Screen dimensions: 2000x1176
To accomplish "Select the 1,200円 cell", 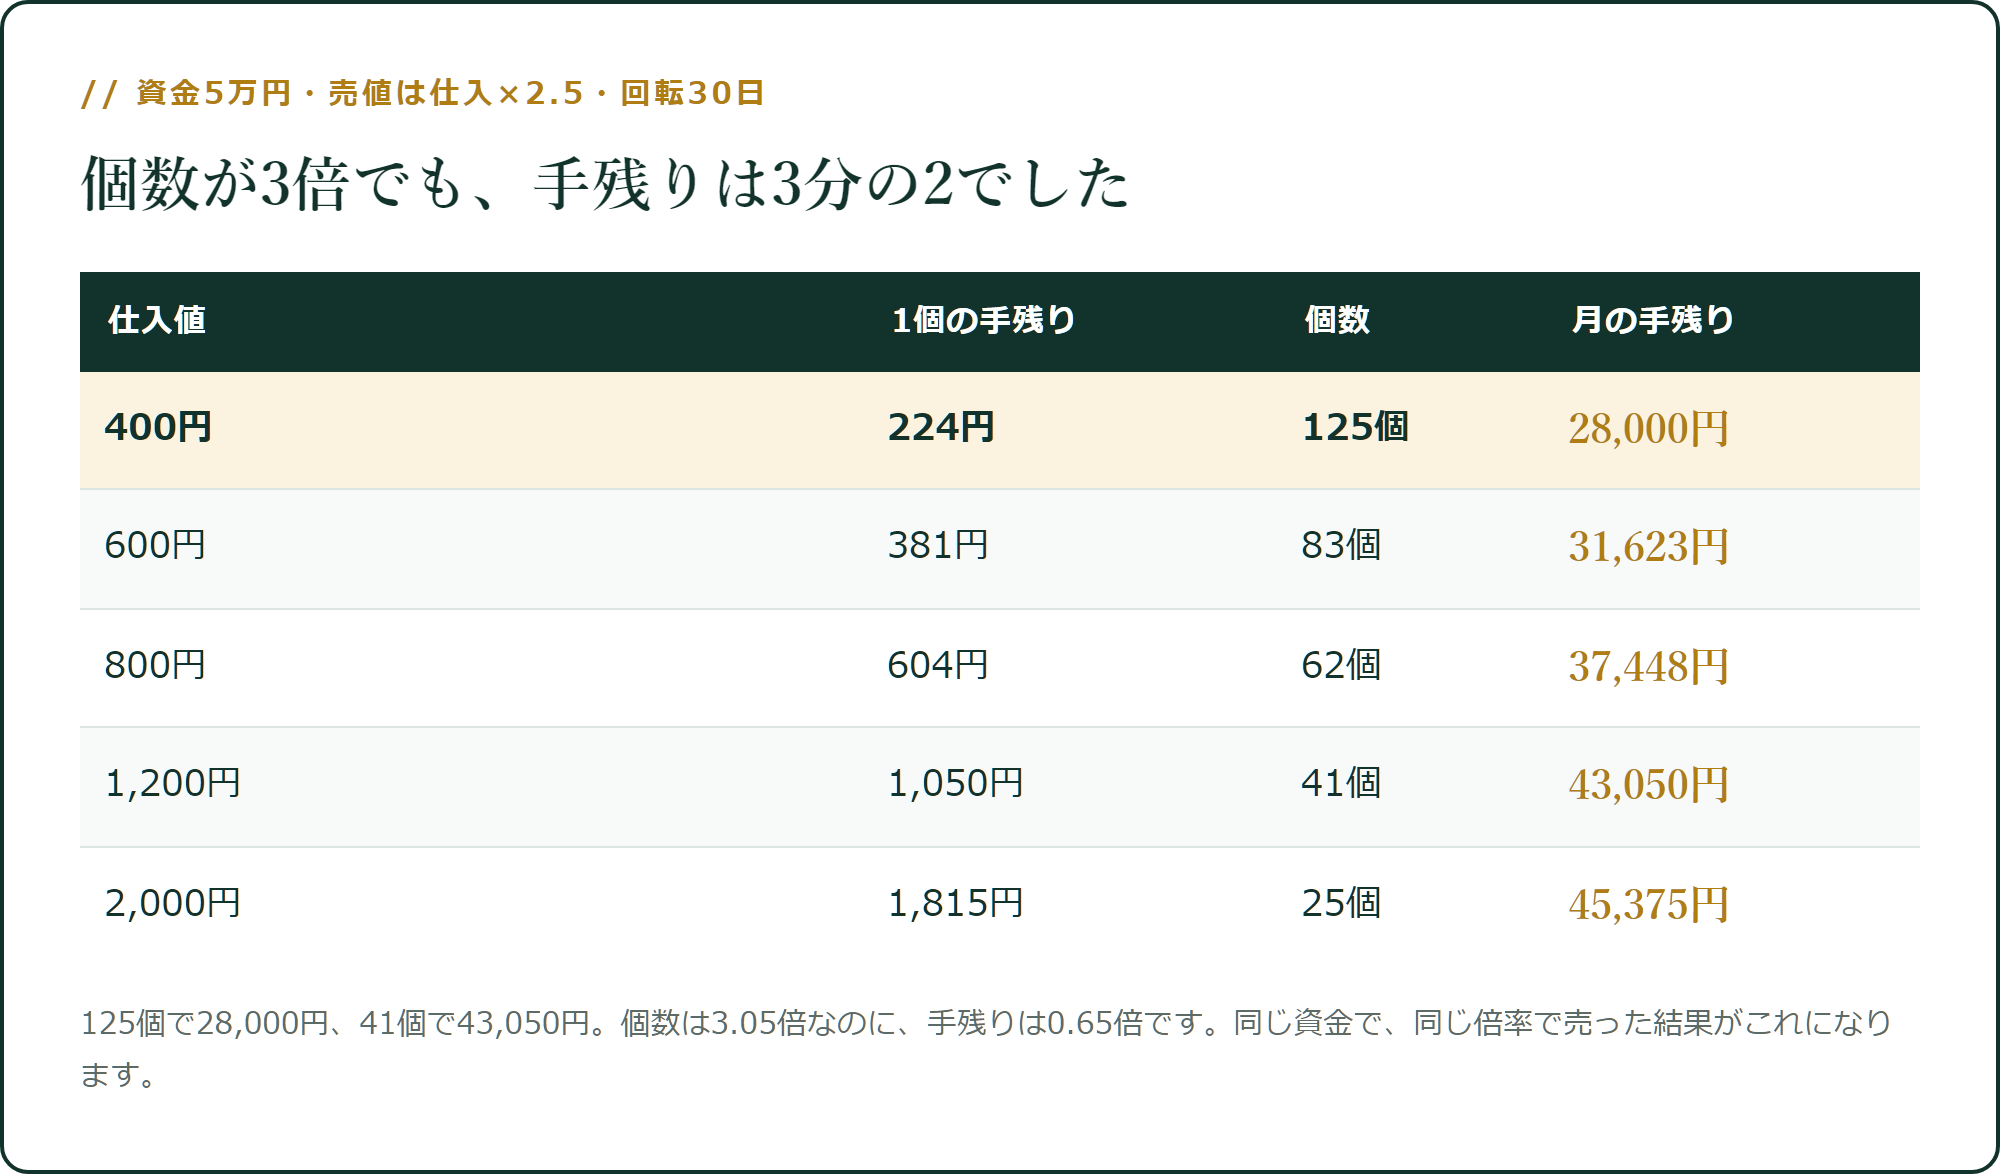I will tap(173, 784).
